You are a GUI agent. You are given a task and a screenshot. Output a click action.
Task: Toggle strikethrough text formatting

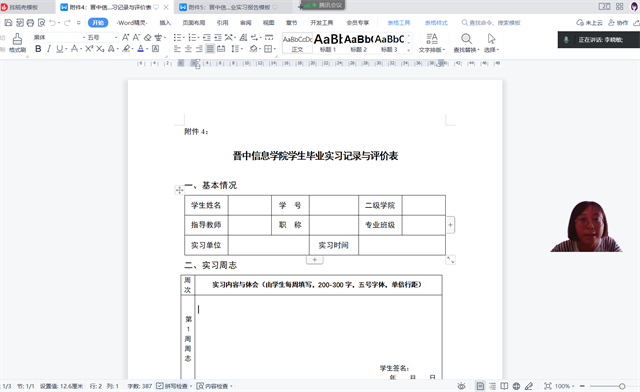pyautogui.click(x=74, y=49)
